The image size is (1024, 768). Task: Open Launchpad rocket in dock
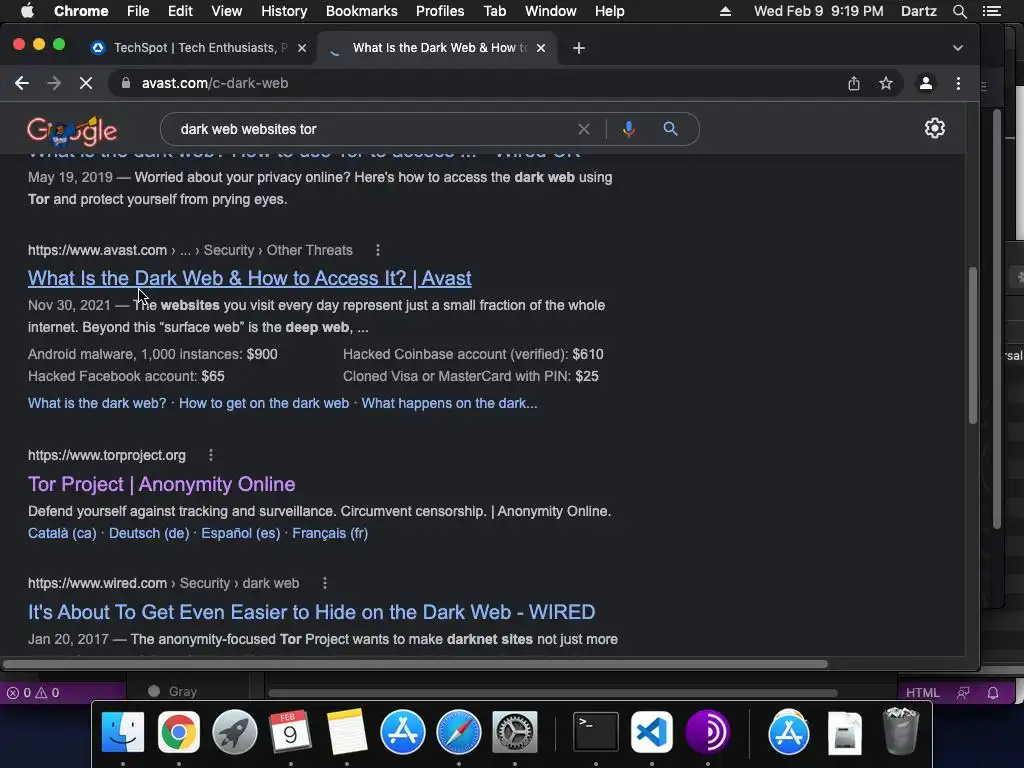(x=234, y=731)
